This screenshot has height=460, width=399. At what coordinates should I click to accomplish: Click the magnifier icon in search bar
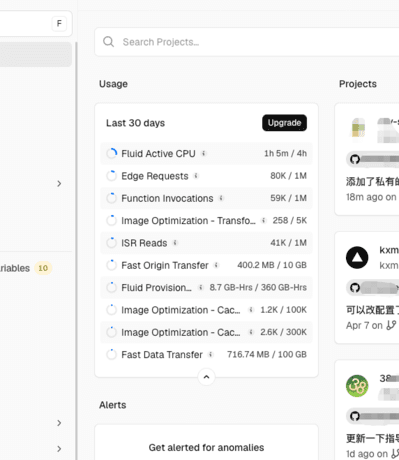click(108, 42)
